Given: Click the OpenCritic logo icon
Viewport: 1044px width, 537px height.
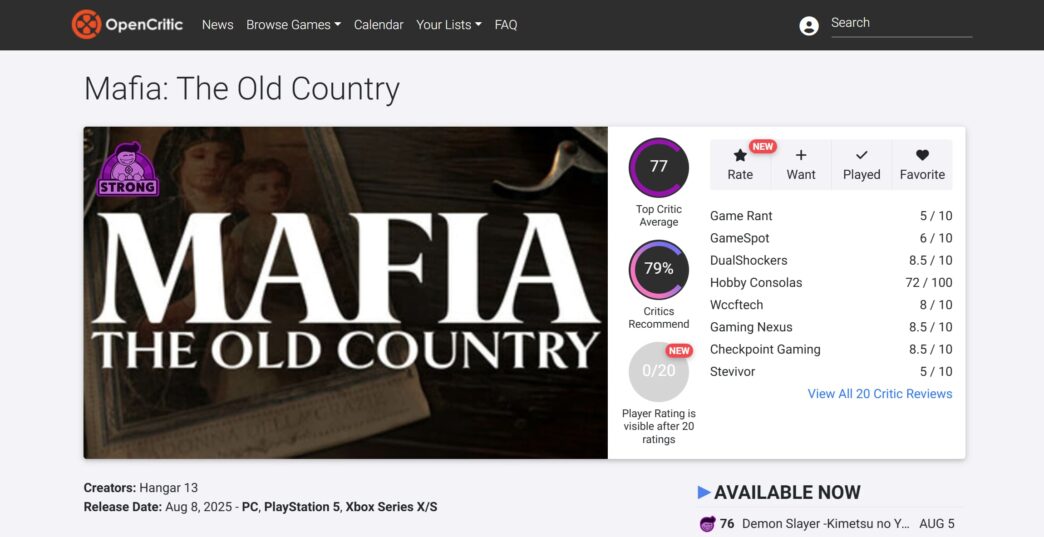Looking at the screenshot, I should pos(87,24).
